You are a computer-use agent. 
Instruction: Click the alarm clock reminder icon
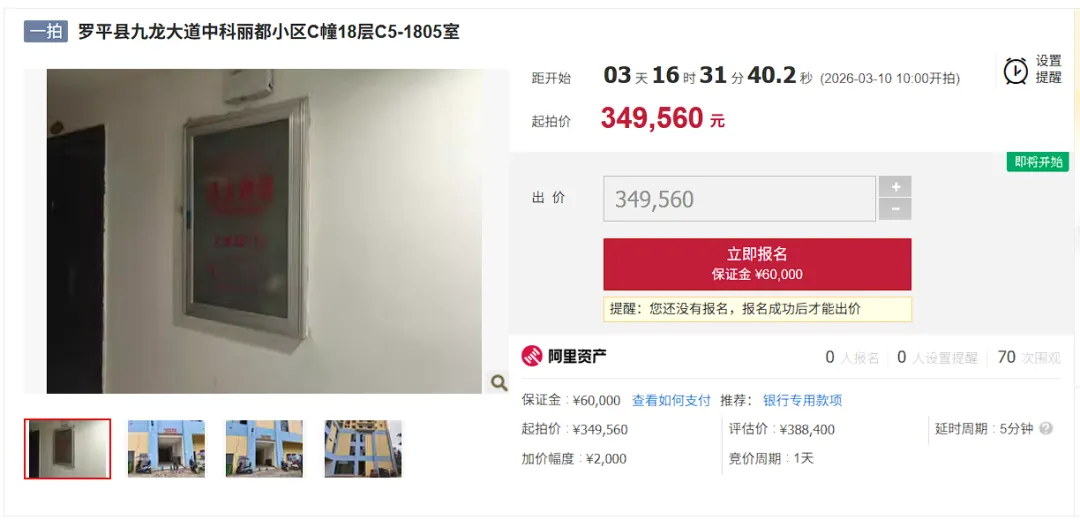click(x=1015, y=70)
